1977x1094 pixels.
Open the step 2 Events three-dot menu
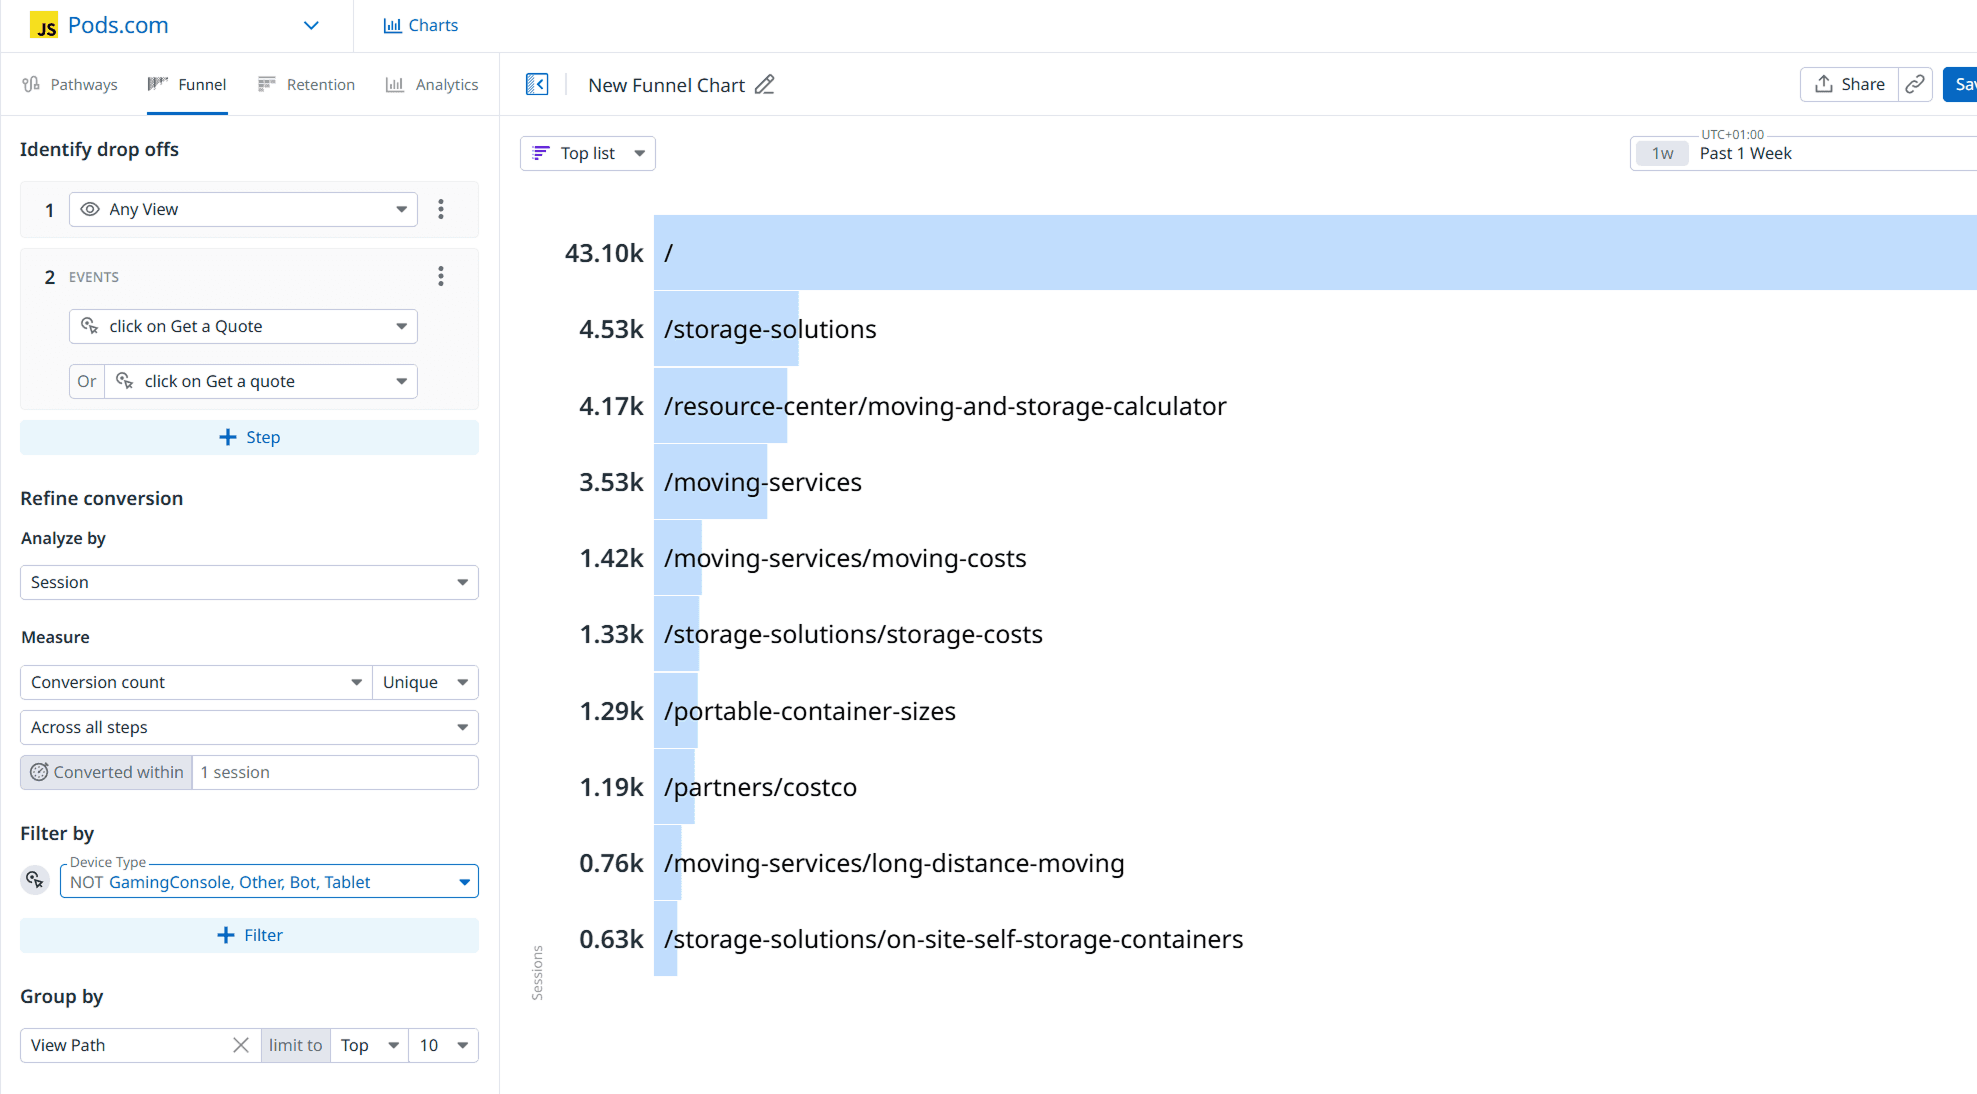(x=441, y=277)
